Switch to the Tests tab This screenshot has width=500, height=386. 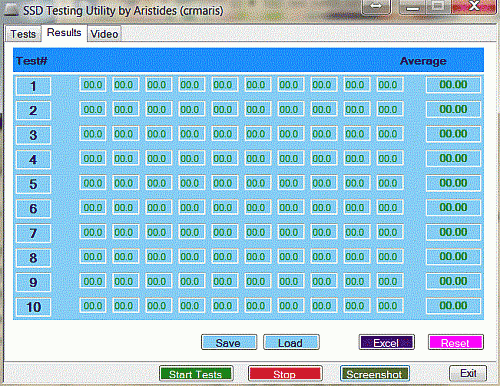(x=23, y=34)
